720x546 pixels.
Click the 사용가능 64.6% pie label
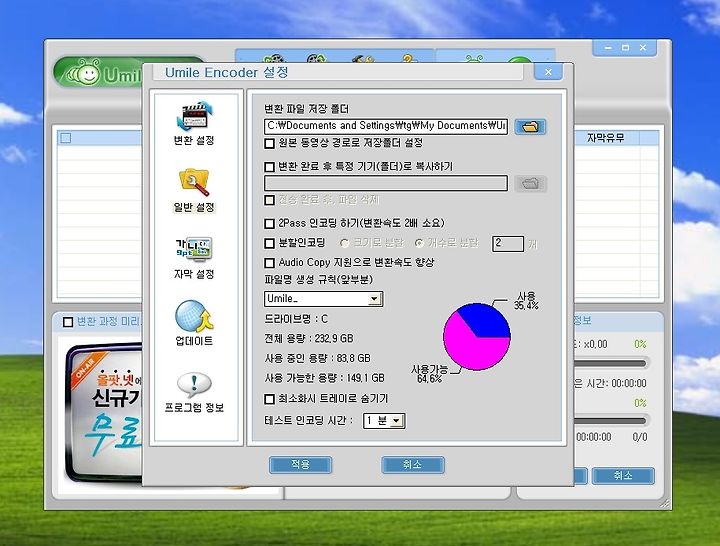click(429, 374)
